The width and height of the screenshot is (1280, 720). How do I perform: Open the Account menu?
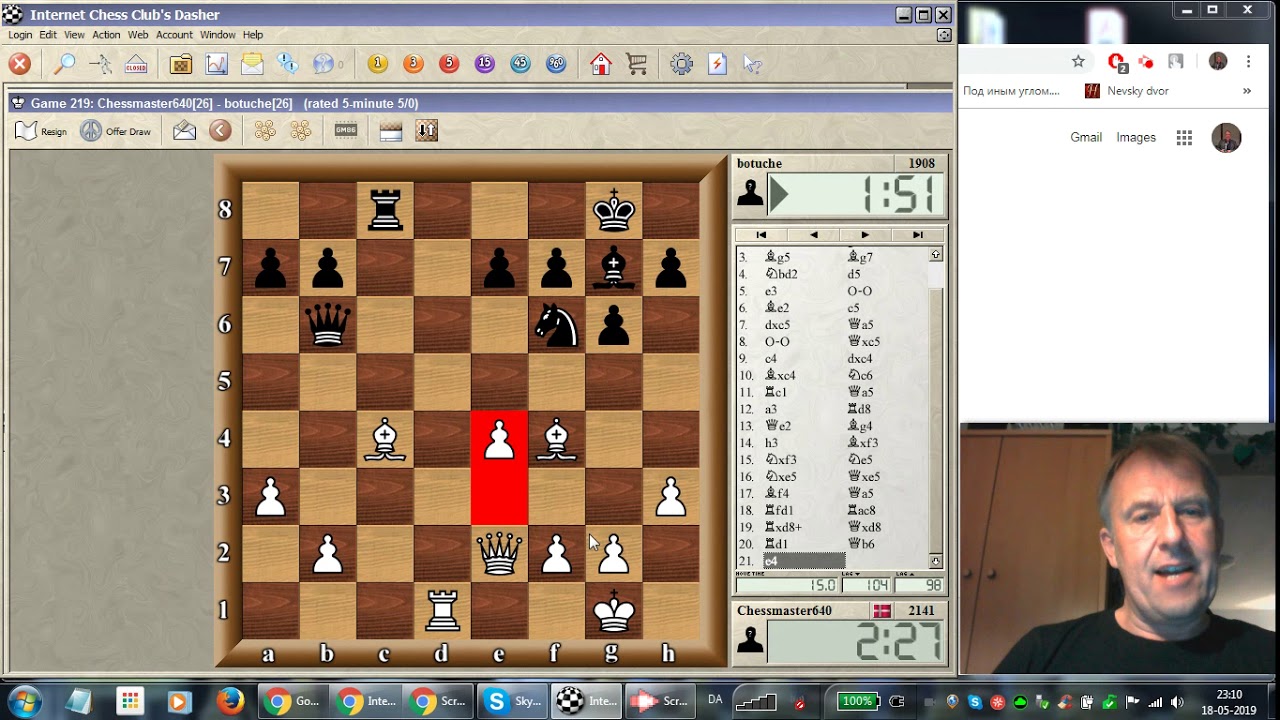point(174,35)
